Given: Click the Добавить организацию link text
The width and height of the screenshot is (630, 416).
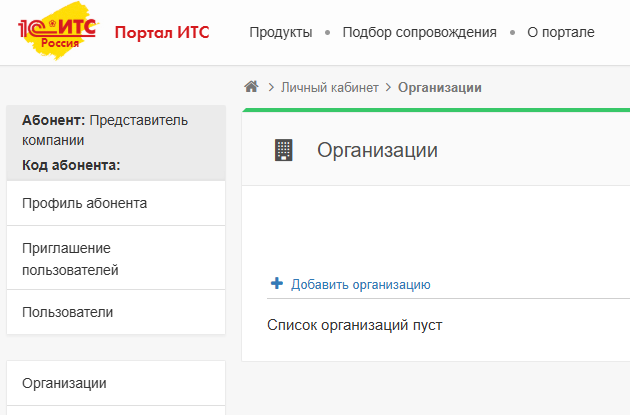Looking at the screenshot, I should [x=360, y=285].
